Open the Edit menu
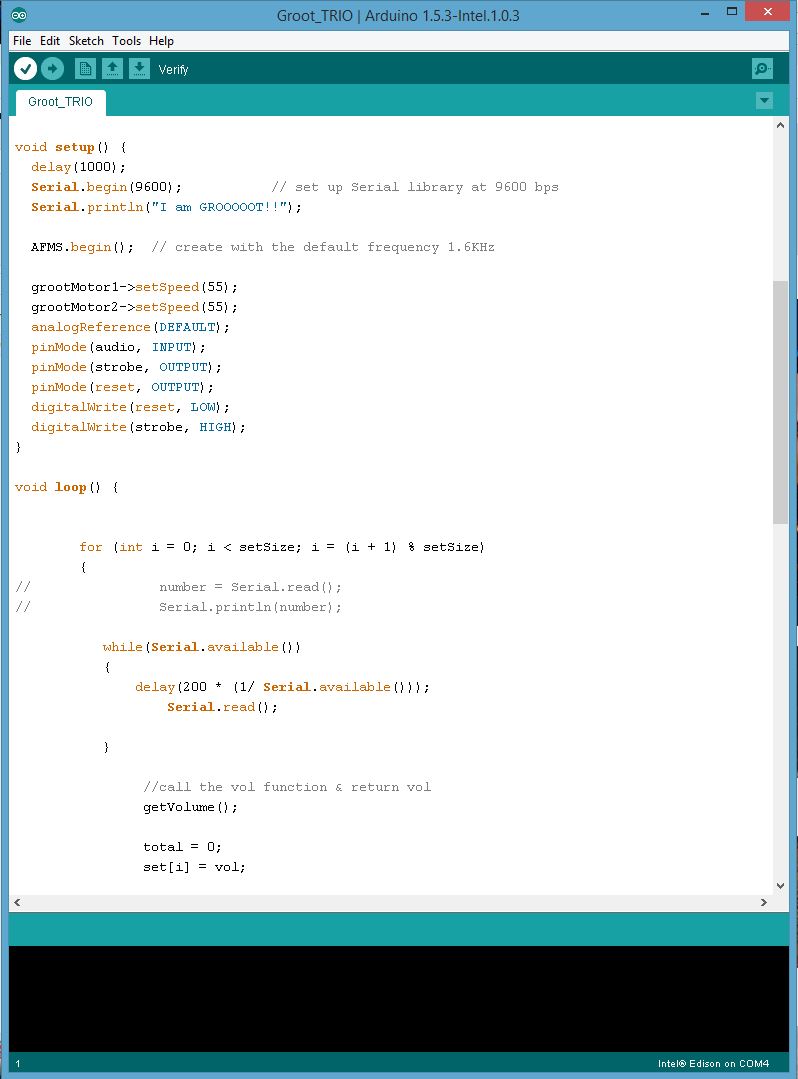 tap(50, 41)
